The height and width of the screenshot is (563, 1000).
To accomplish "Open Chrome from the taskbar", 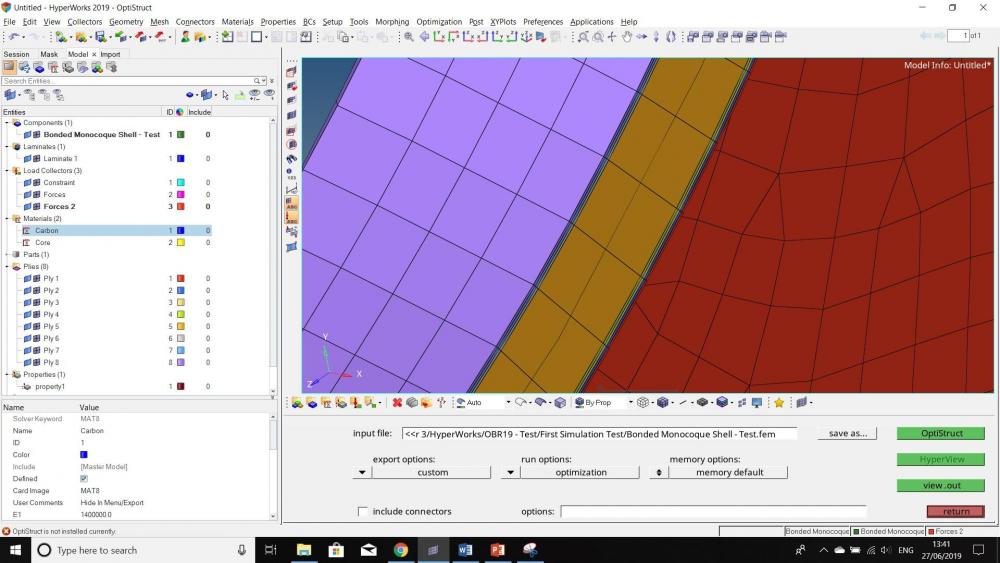I will pos(401,550).
